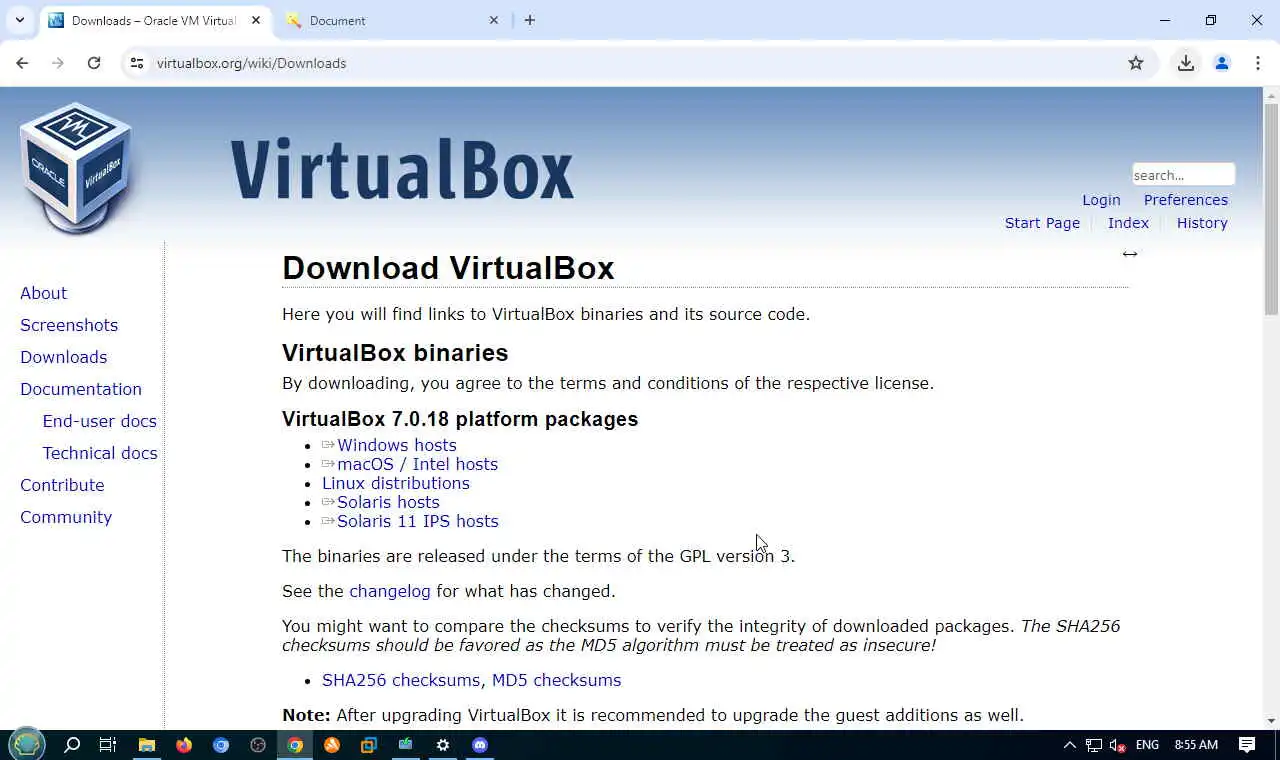
Task: Switch to the Document tab
Action: pyautogui.click(x=392, y=20)
